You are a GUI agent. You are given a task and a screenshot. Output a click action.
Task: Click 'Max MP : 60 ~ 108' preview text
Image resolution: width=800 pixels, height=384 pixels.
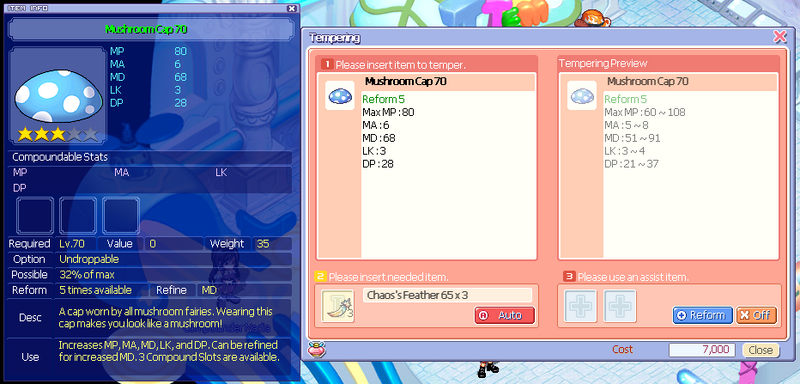pos(645,112)
